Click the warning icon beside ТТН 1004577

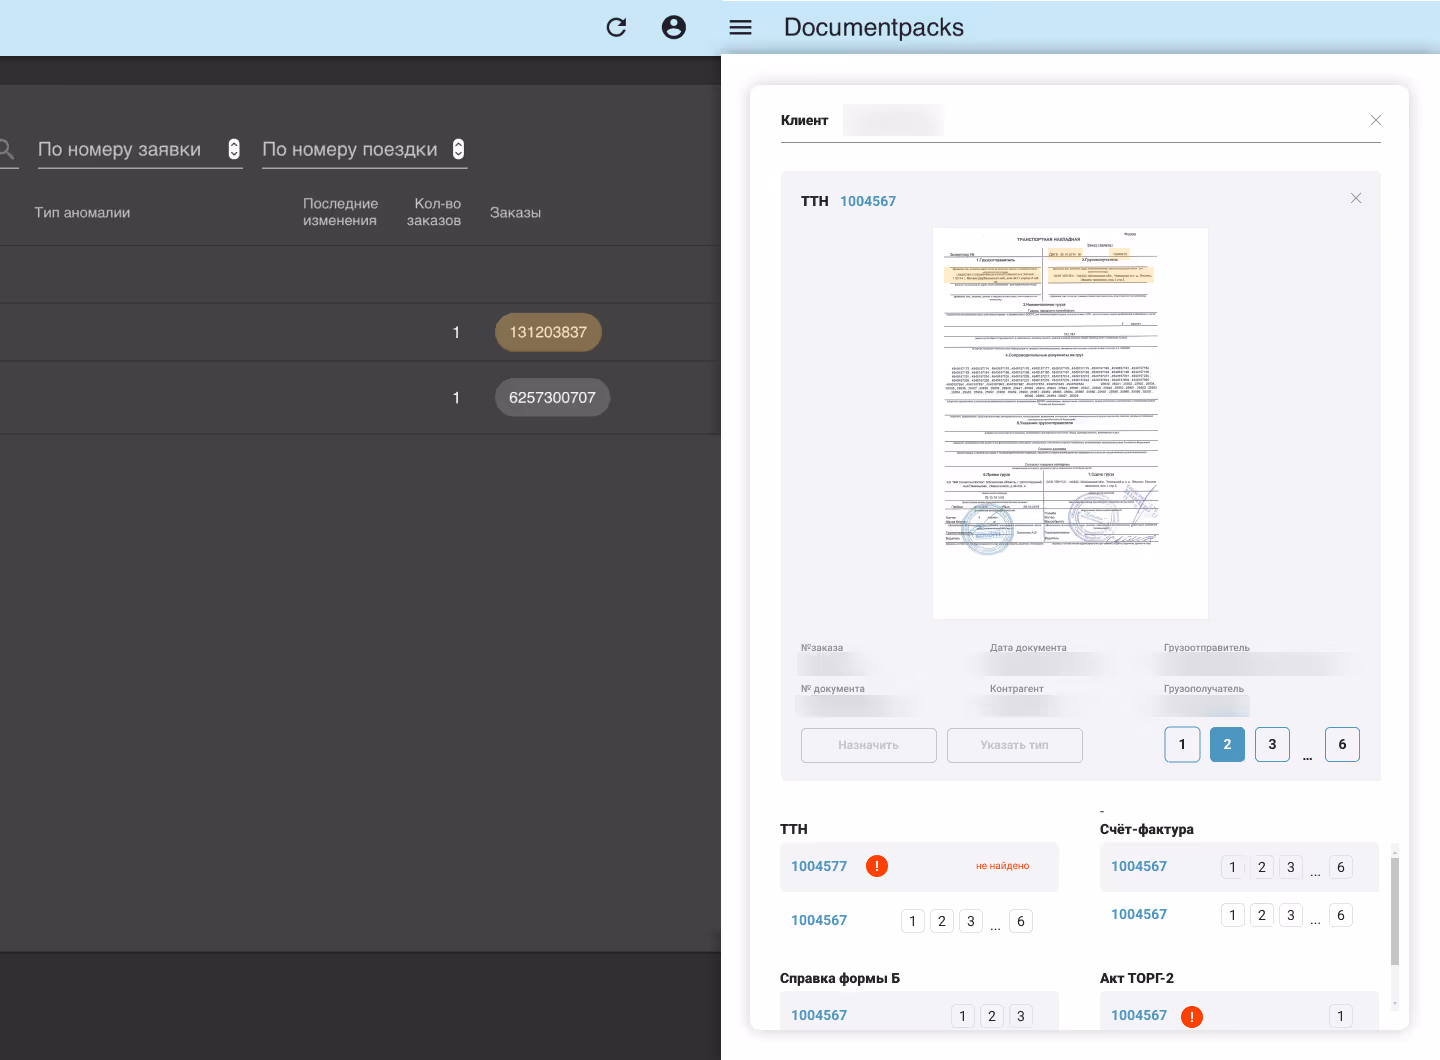(877, 866)
